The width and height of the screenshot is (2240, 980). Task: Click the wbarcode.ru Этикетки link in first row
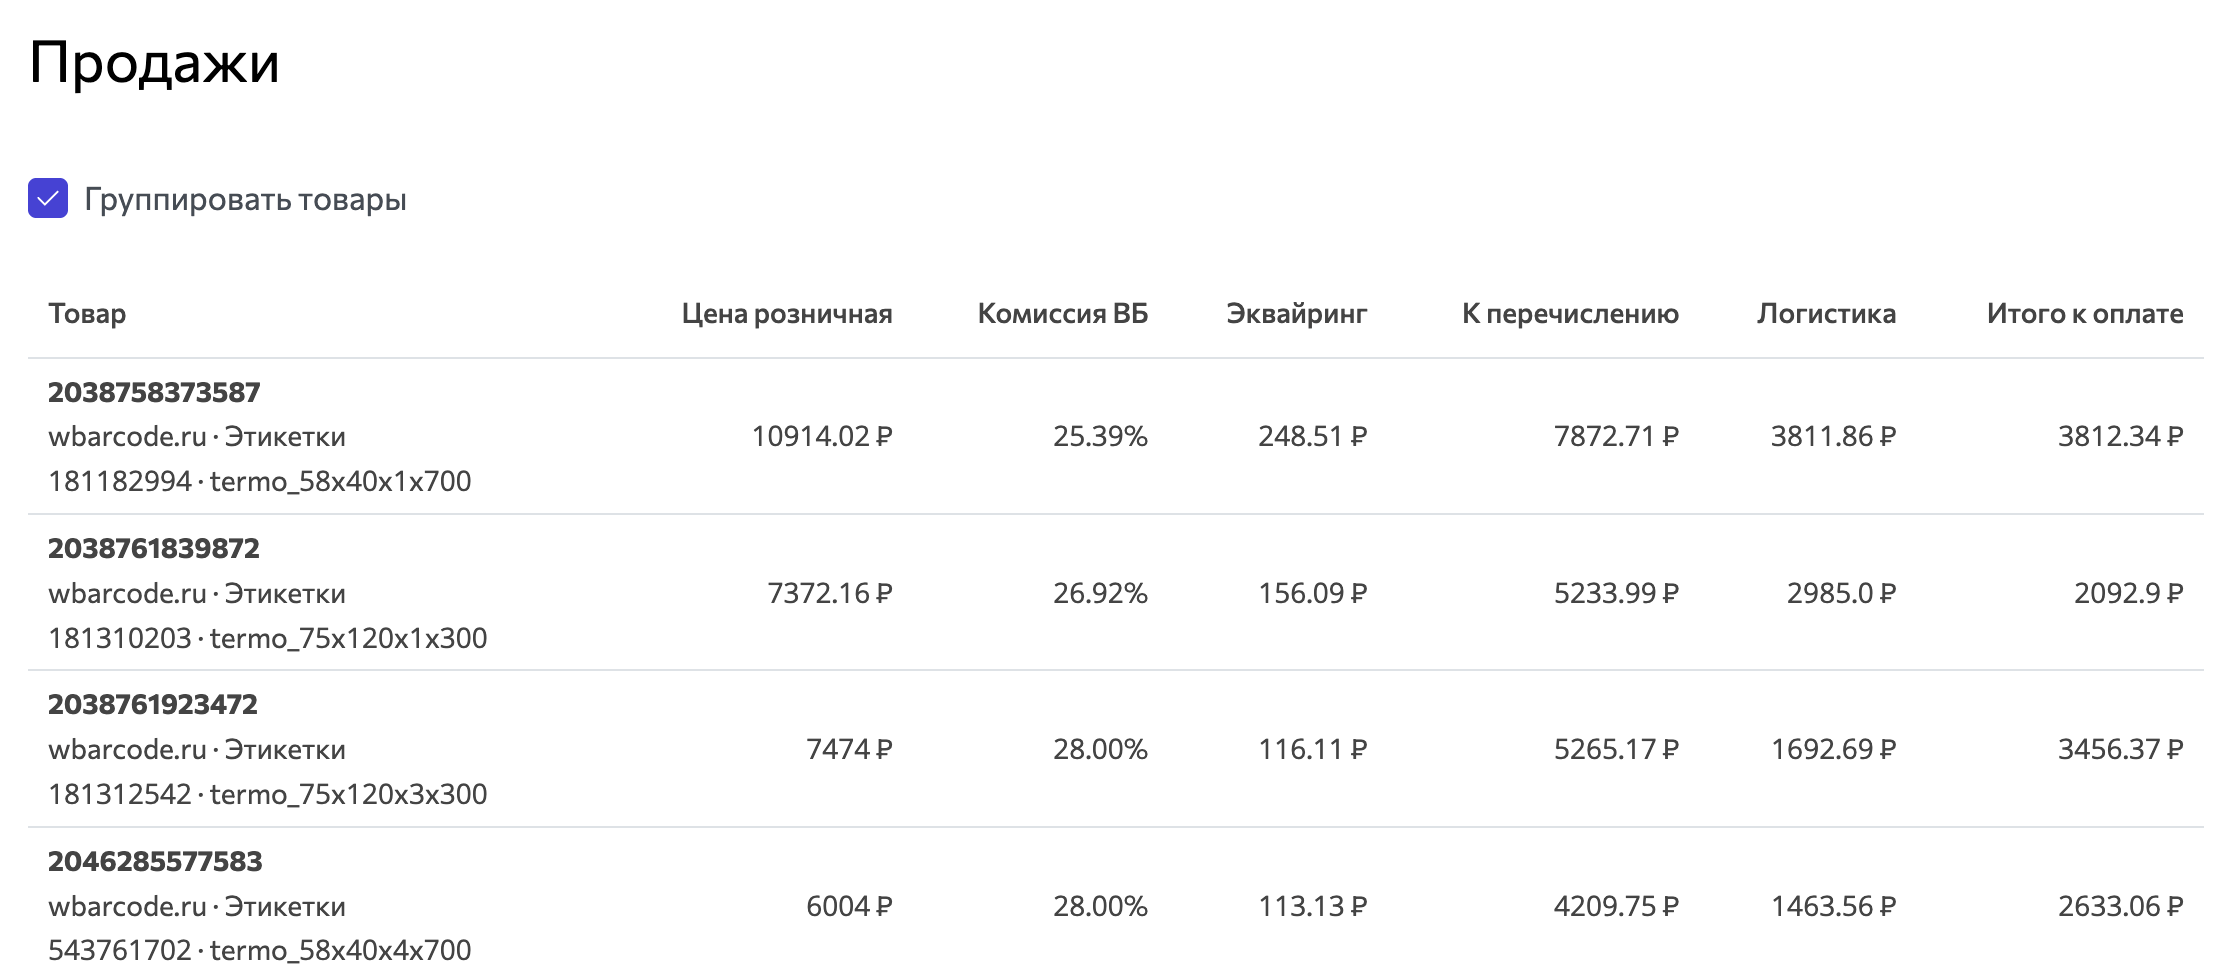[196, 435]
